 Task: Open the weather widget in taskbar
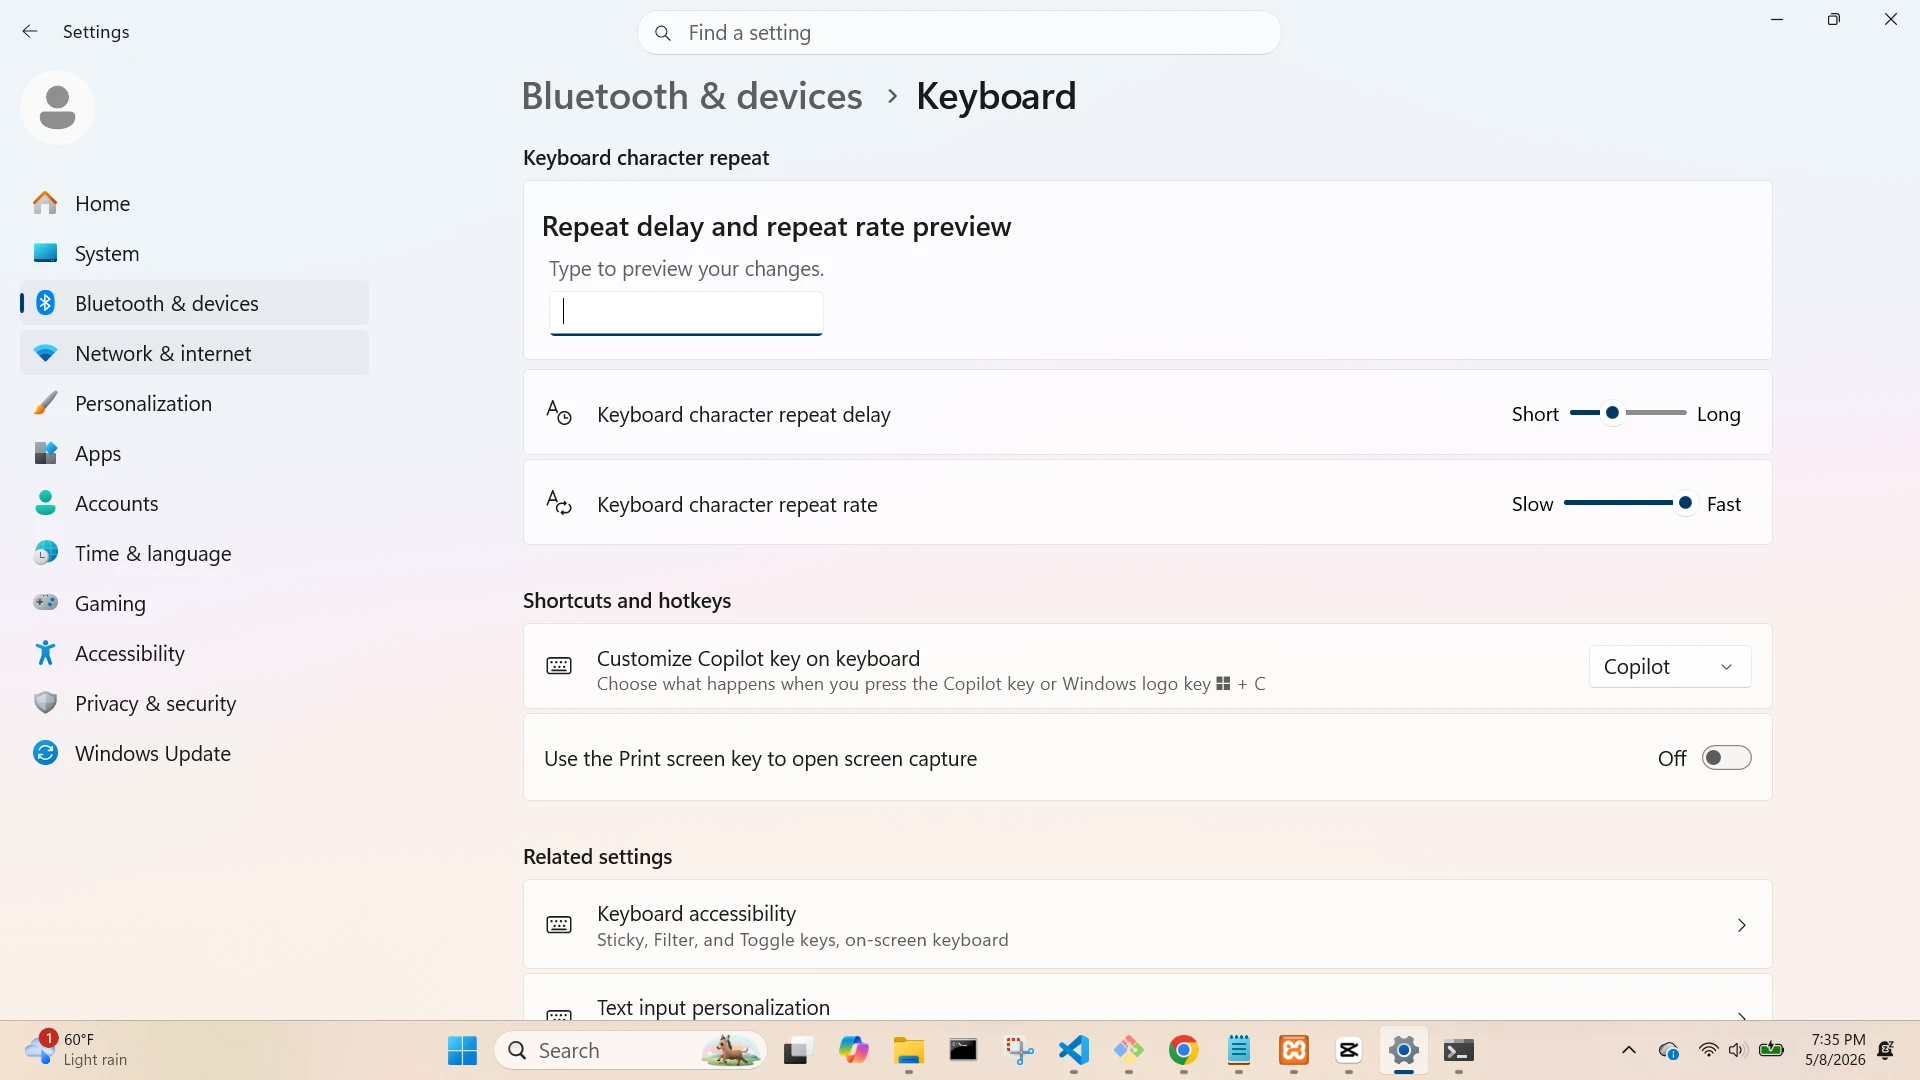click(78, 1050)
